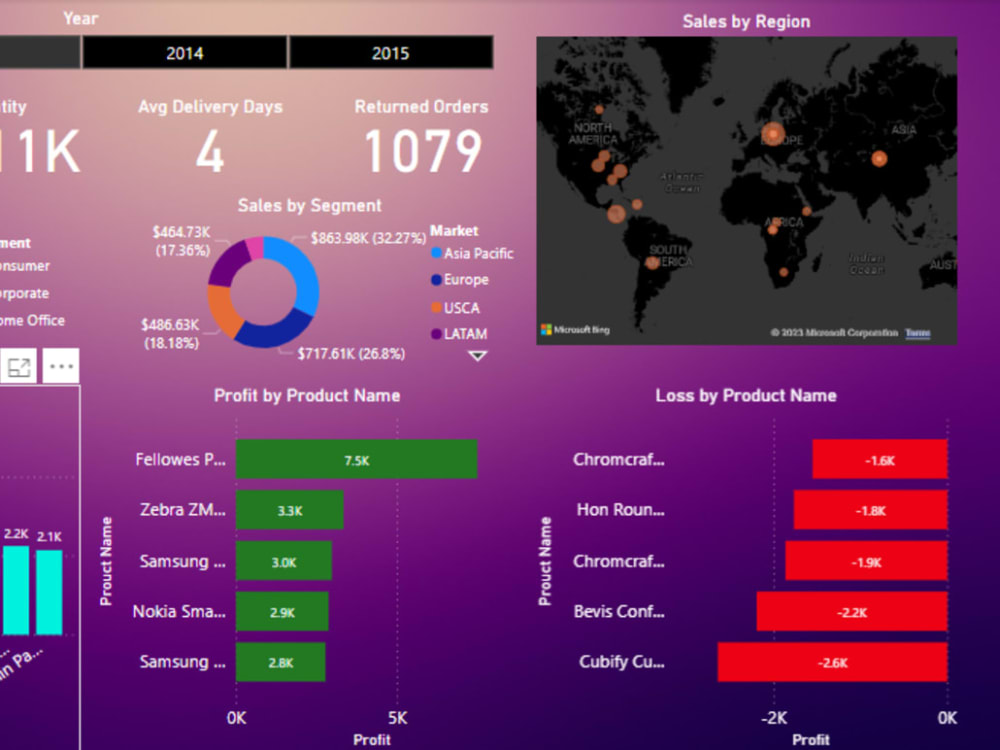Click the Fellowes 7.5K profit bar
1000x750 pixels.
click(x=356, y=459)
